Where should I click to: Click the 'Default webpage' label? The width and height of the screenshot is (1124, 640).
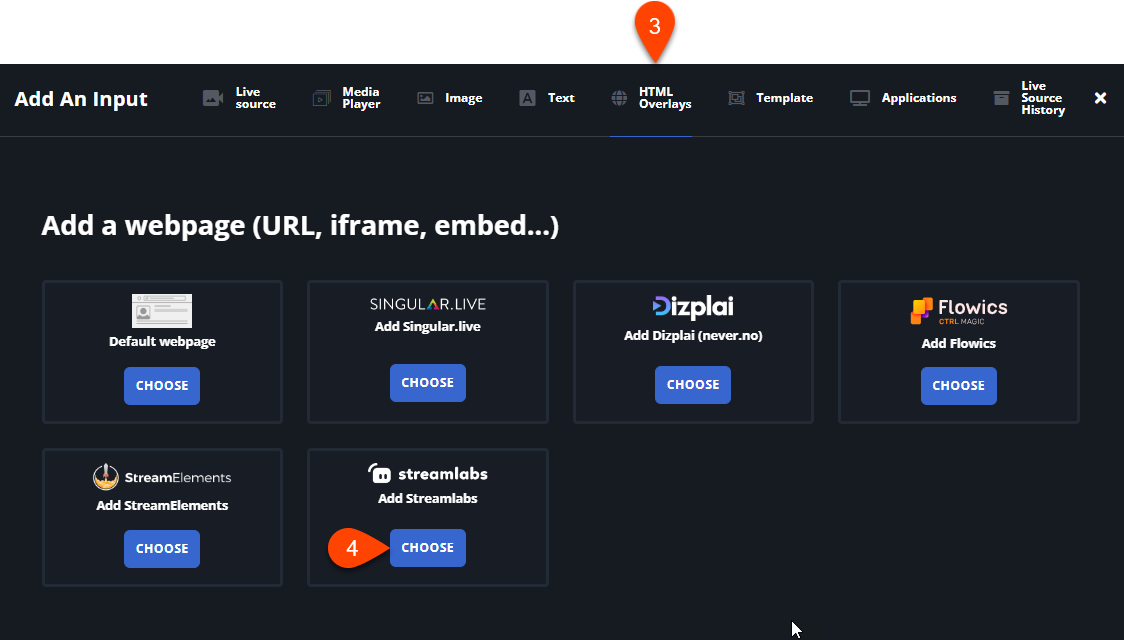click(x=162, y=342)
